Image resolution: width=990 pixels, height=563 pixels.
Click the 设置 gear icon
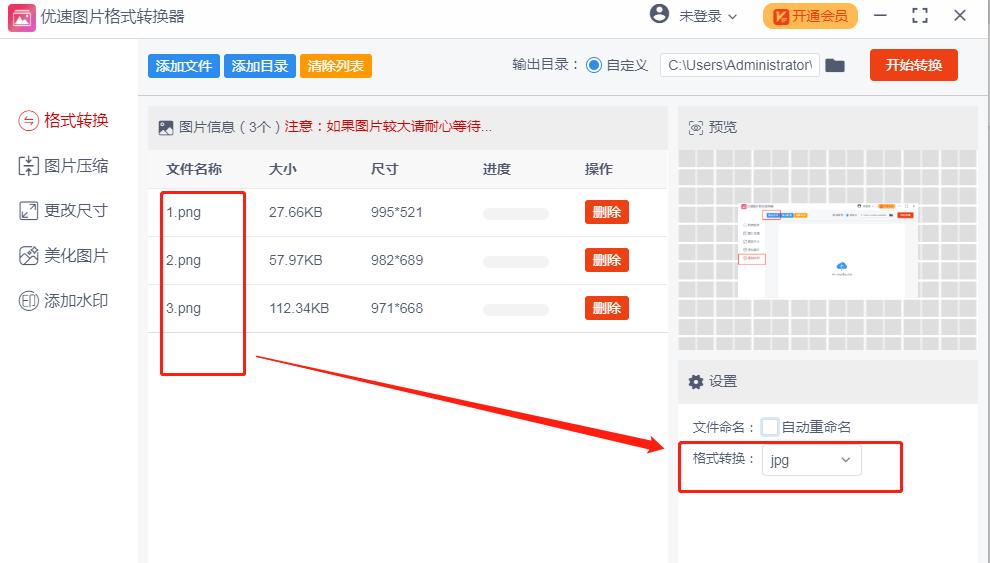pos(695,382)
